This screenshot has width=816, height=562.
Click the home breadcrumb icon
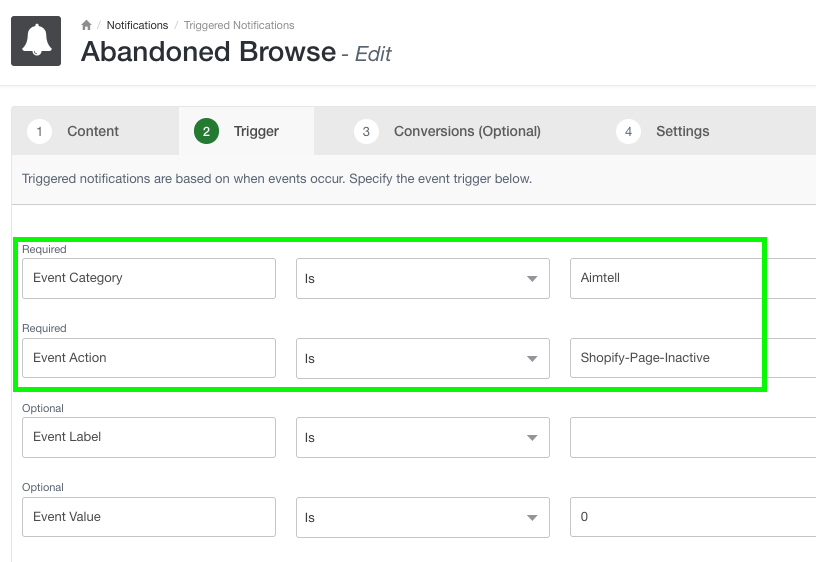[x=87, y=25]
